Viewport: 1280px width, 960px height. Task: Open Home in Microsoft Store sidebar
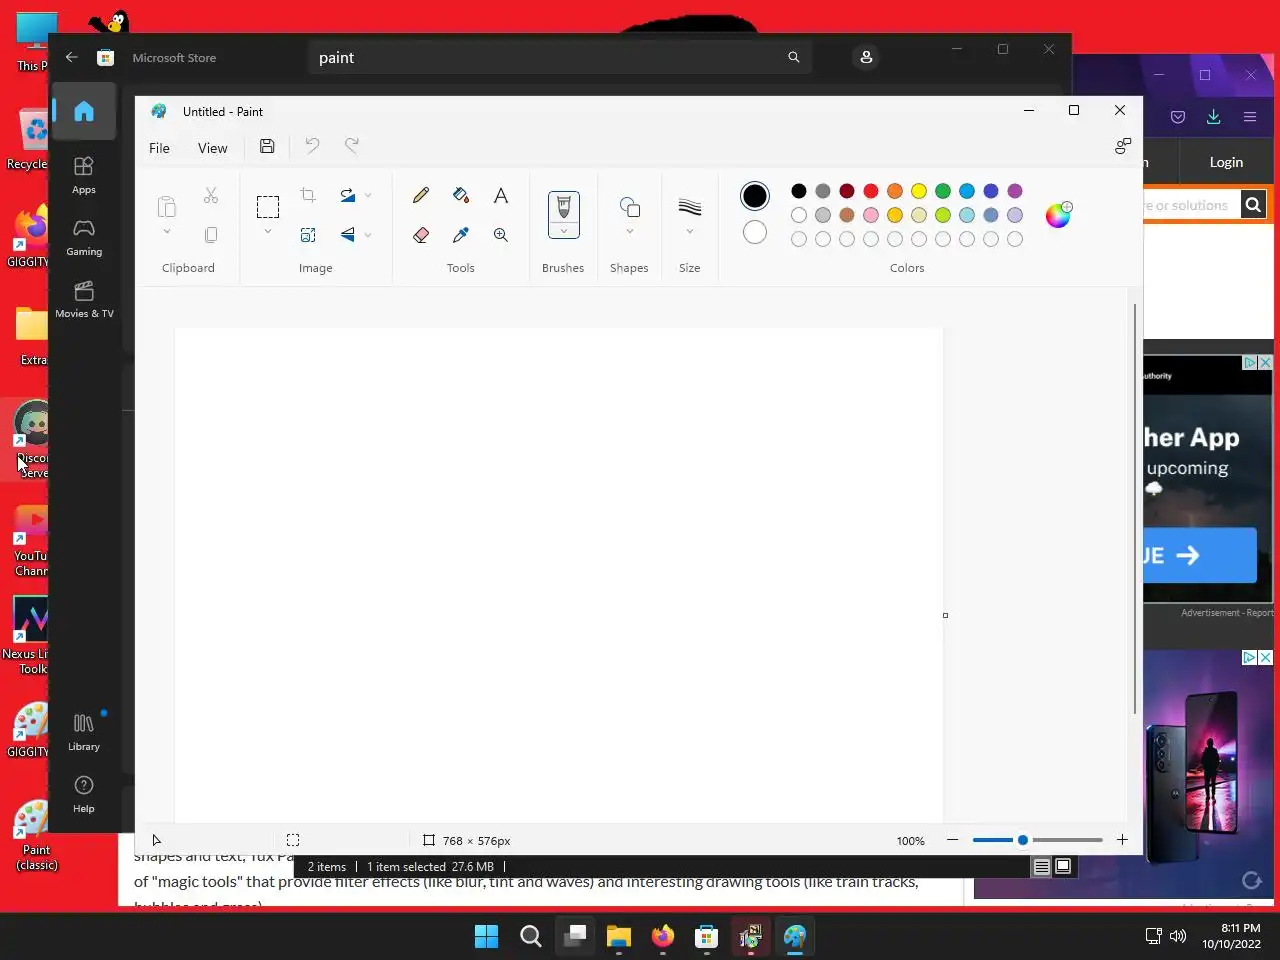84,111
